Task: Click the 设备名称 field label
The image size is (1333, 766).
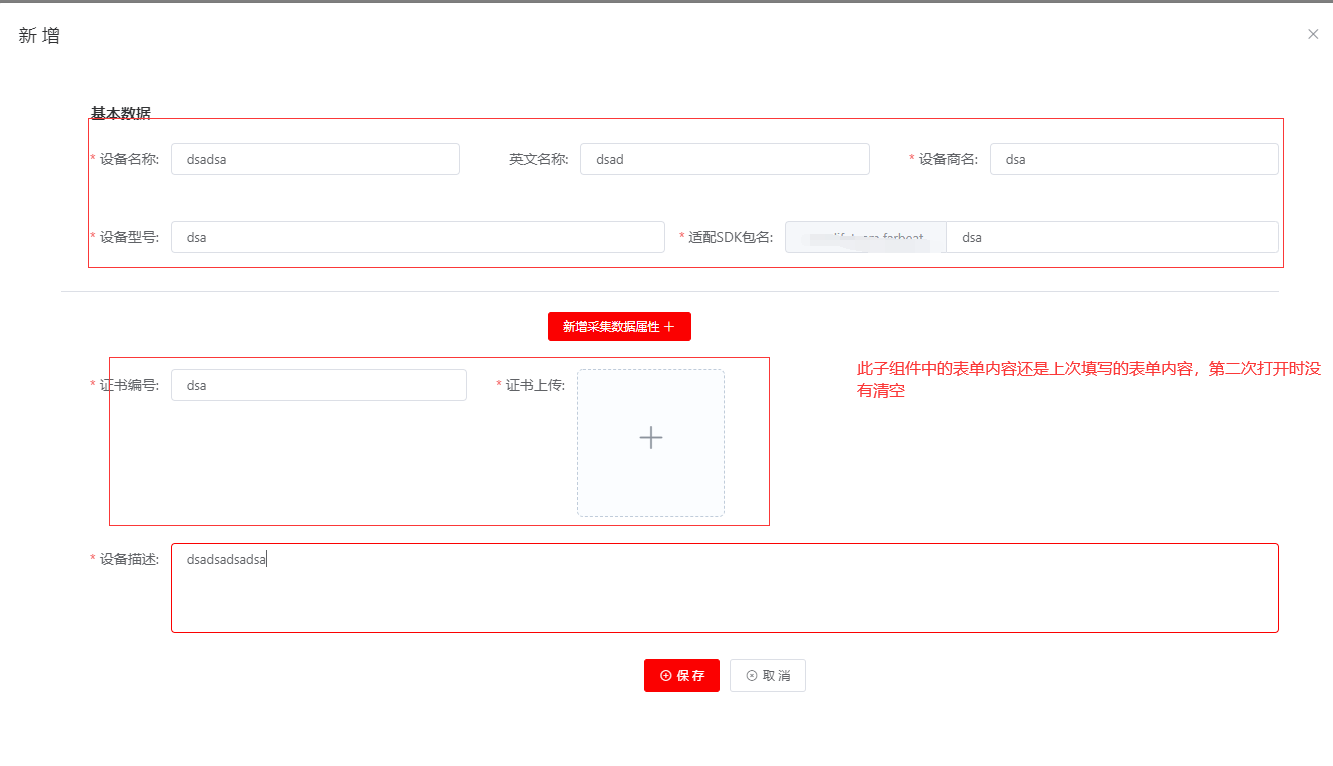Action: pos(129,159)
